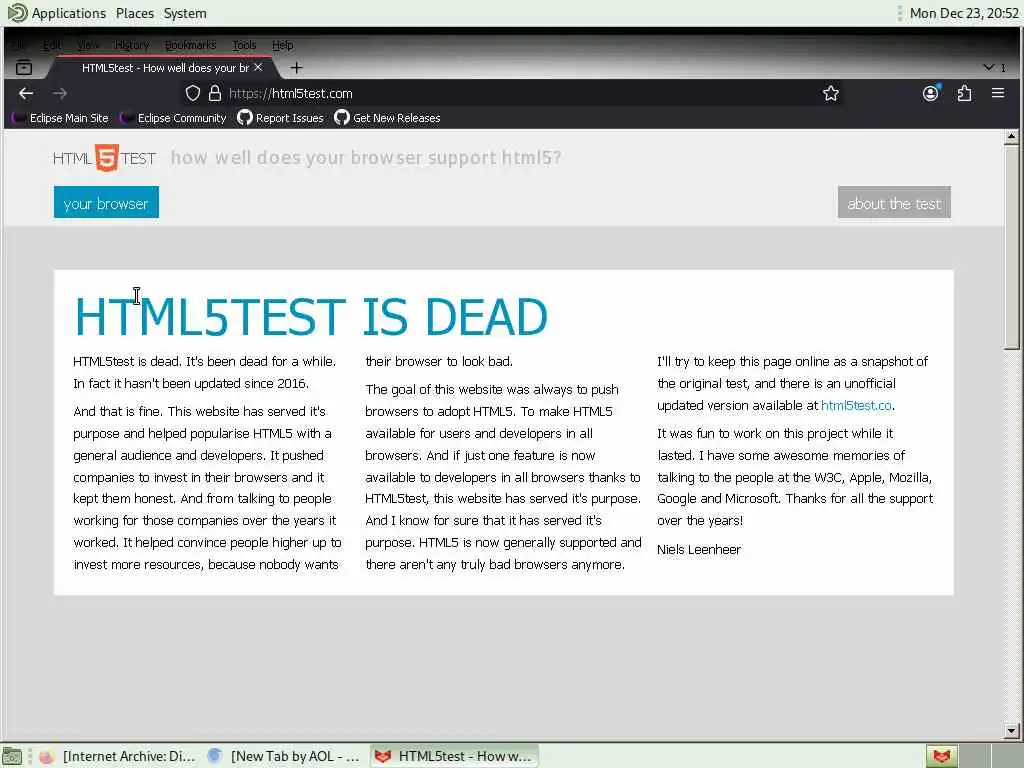Open the Report Issues GitHub bookmark
Image resolution: width=1024 pixels, height=768 pixels.
click(x=280, y=118)
